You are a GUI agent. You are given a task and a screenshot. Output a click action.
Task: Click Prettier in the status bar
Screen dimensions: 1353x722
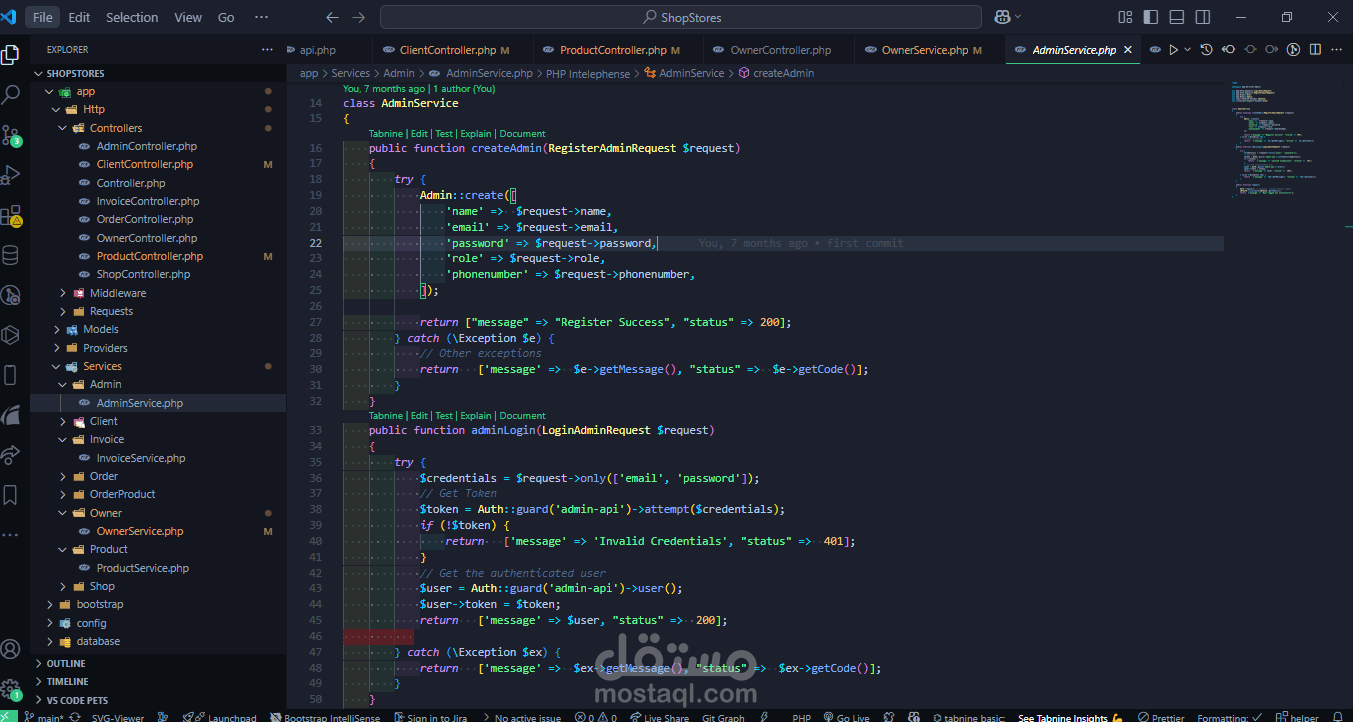1161,717
